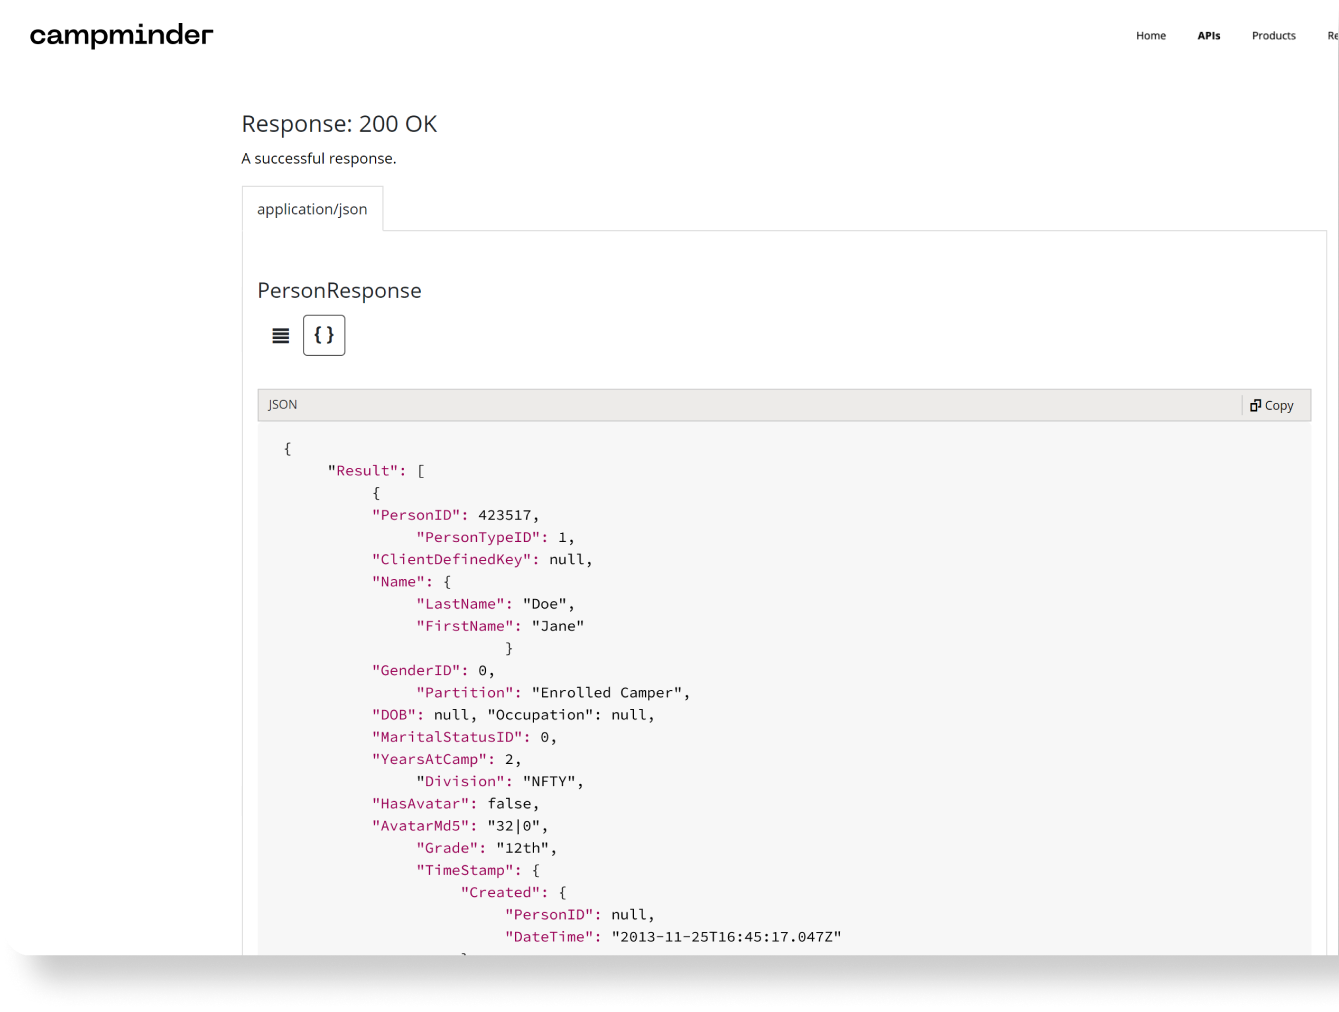This screenshot has width=1339, height=1012.
Task: Select the curly braces JSON view icon
Action: [x=324, y=336]
